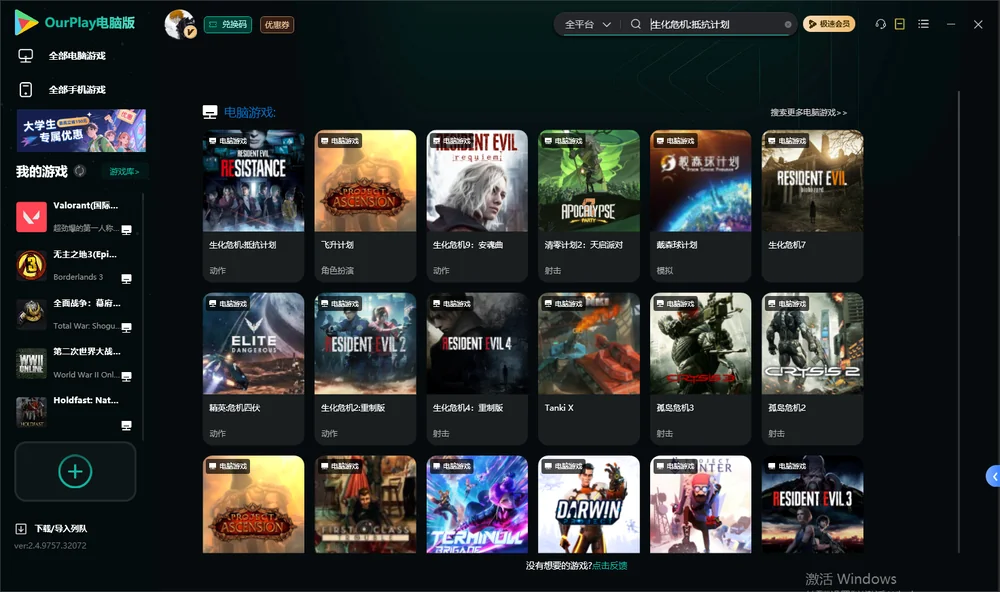Open customer support headset icon

coord(880,24)
